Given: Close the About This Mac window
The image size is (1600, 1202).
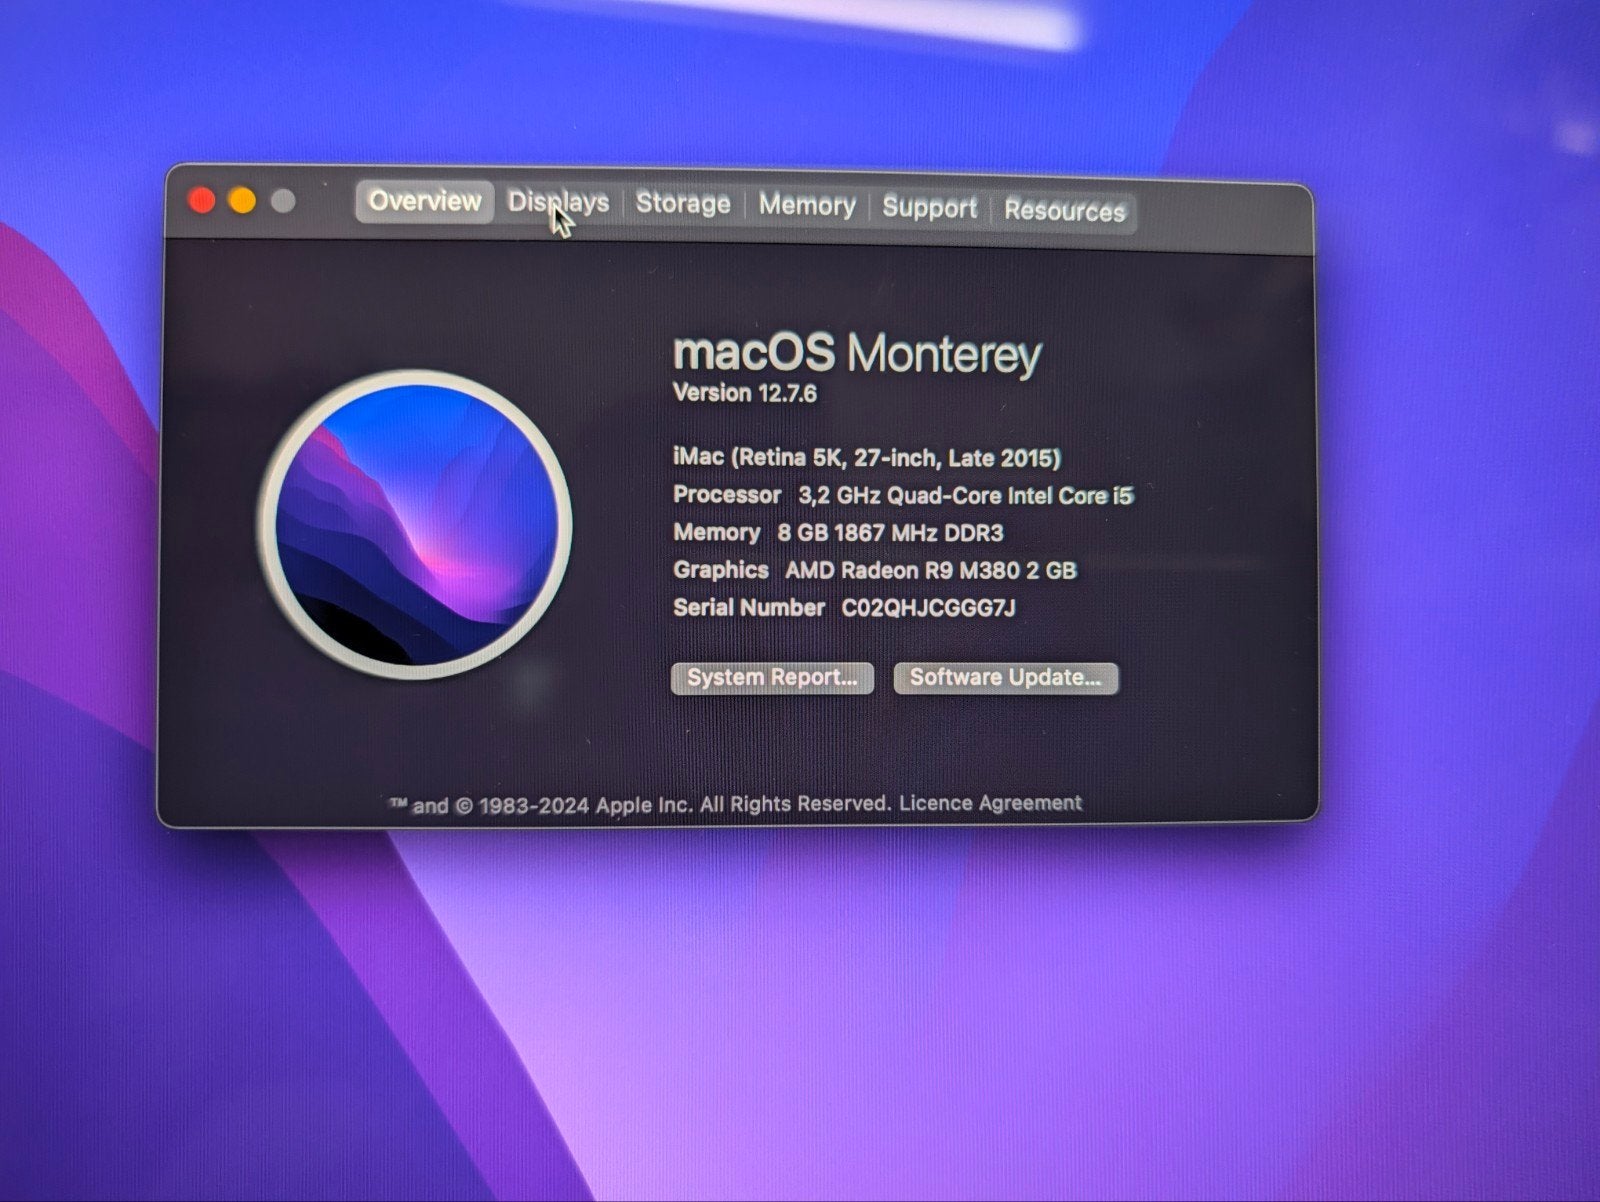Looking at the screenshot, I should [202, 200].
